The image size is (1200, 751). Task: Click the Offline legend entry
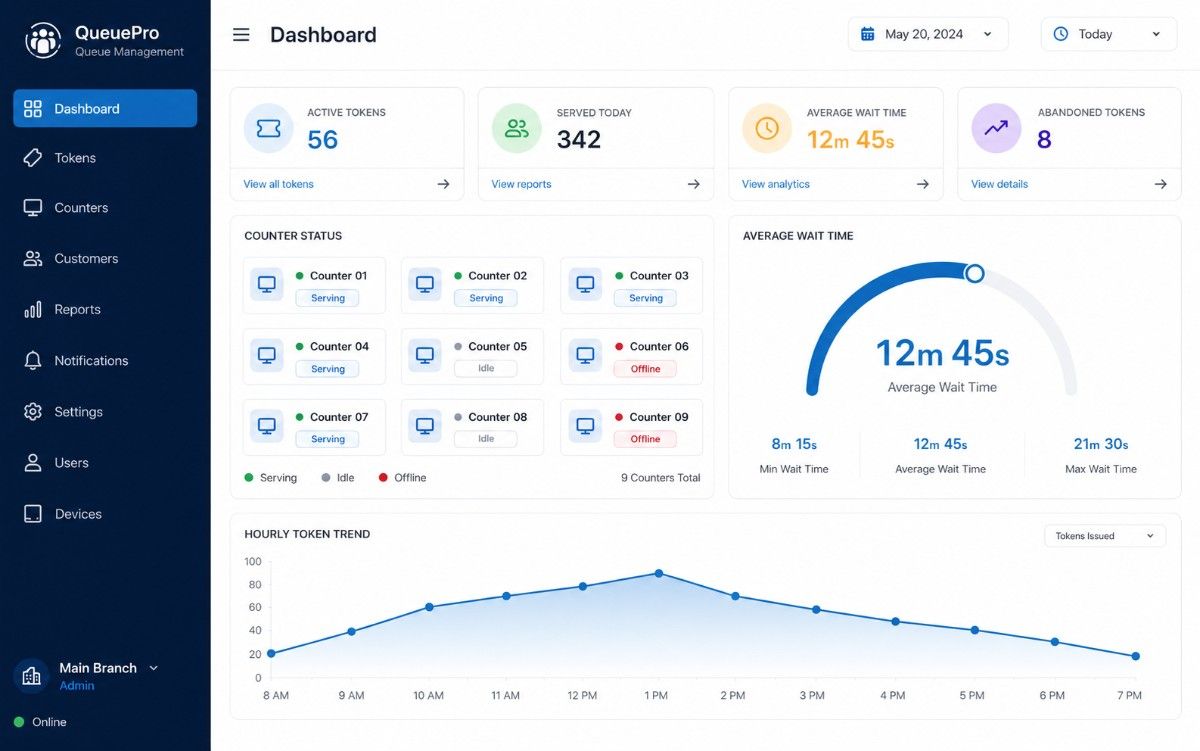click(402, 478)
